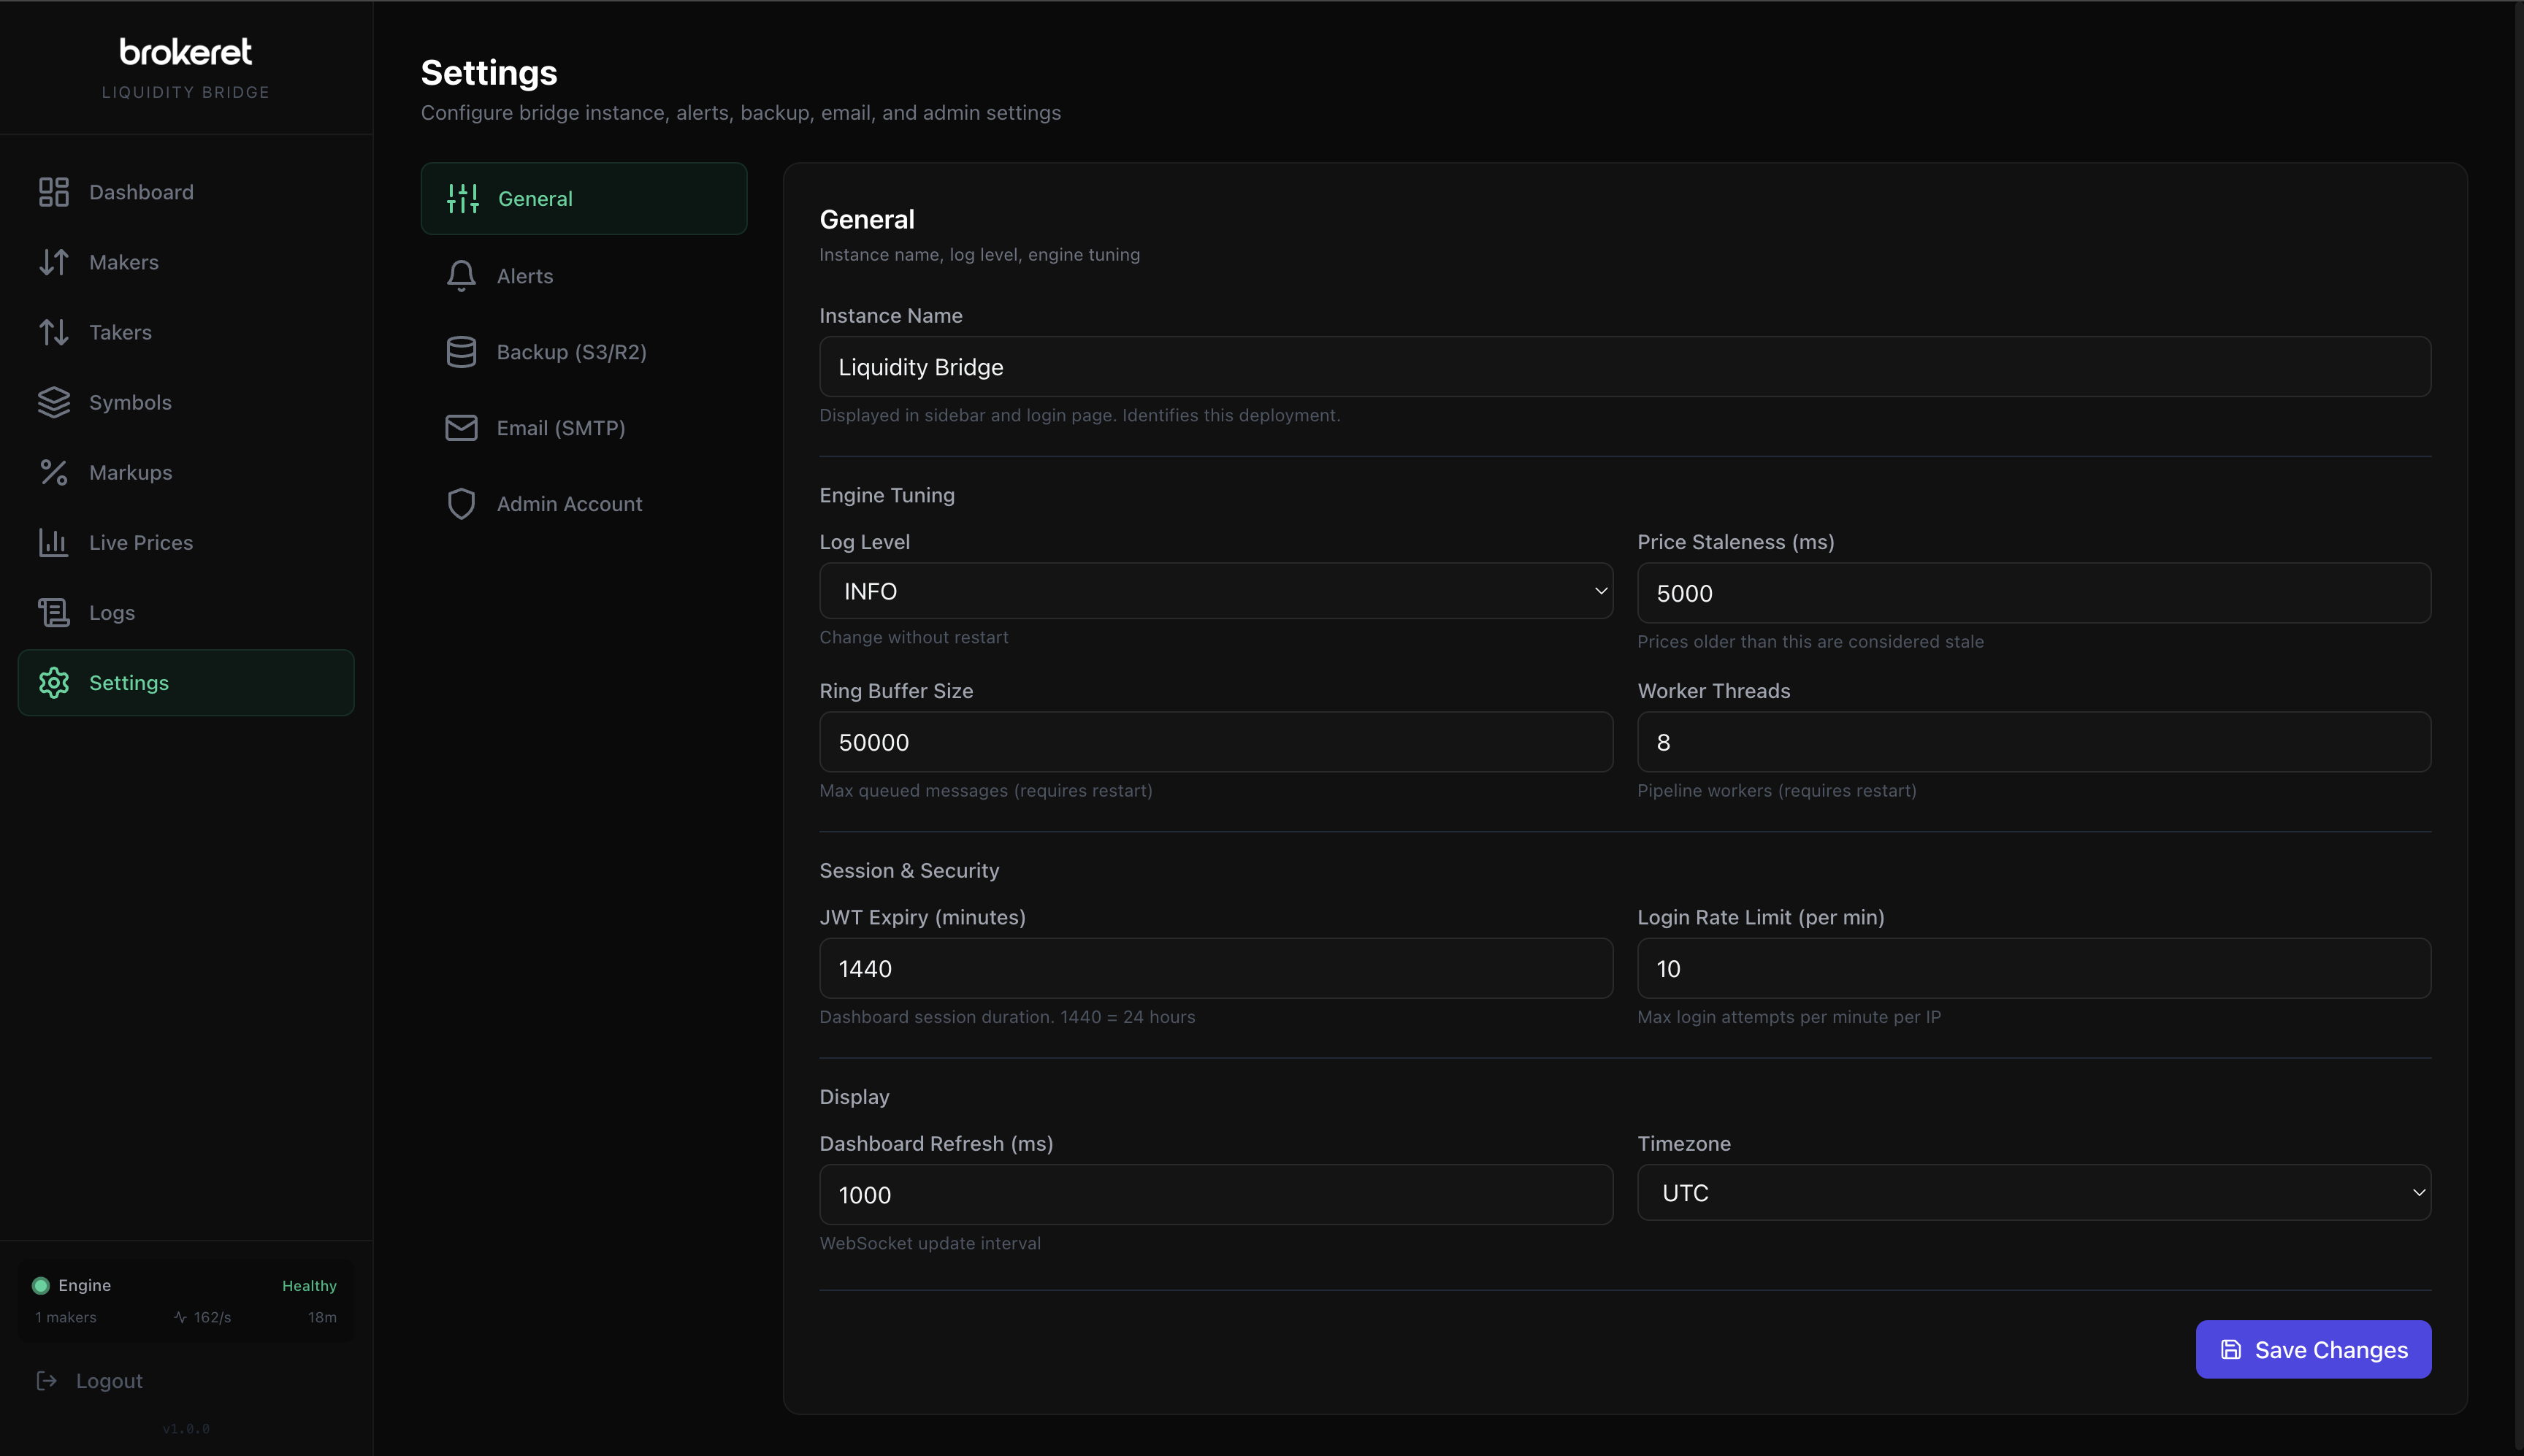The image size is (2524, 1456).
Task: Open Email settings via envelope icon
Action: (x=461, y=427)
